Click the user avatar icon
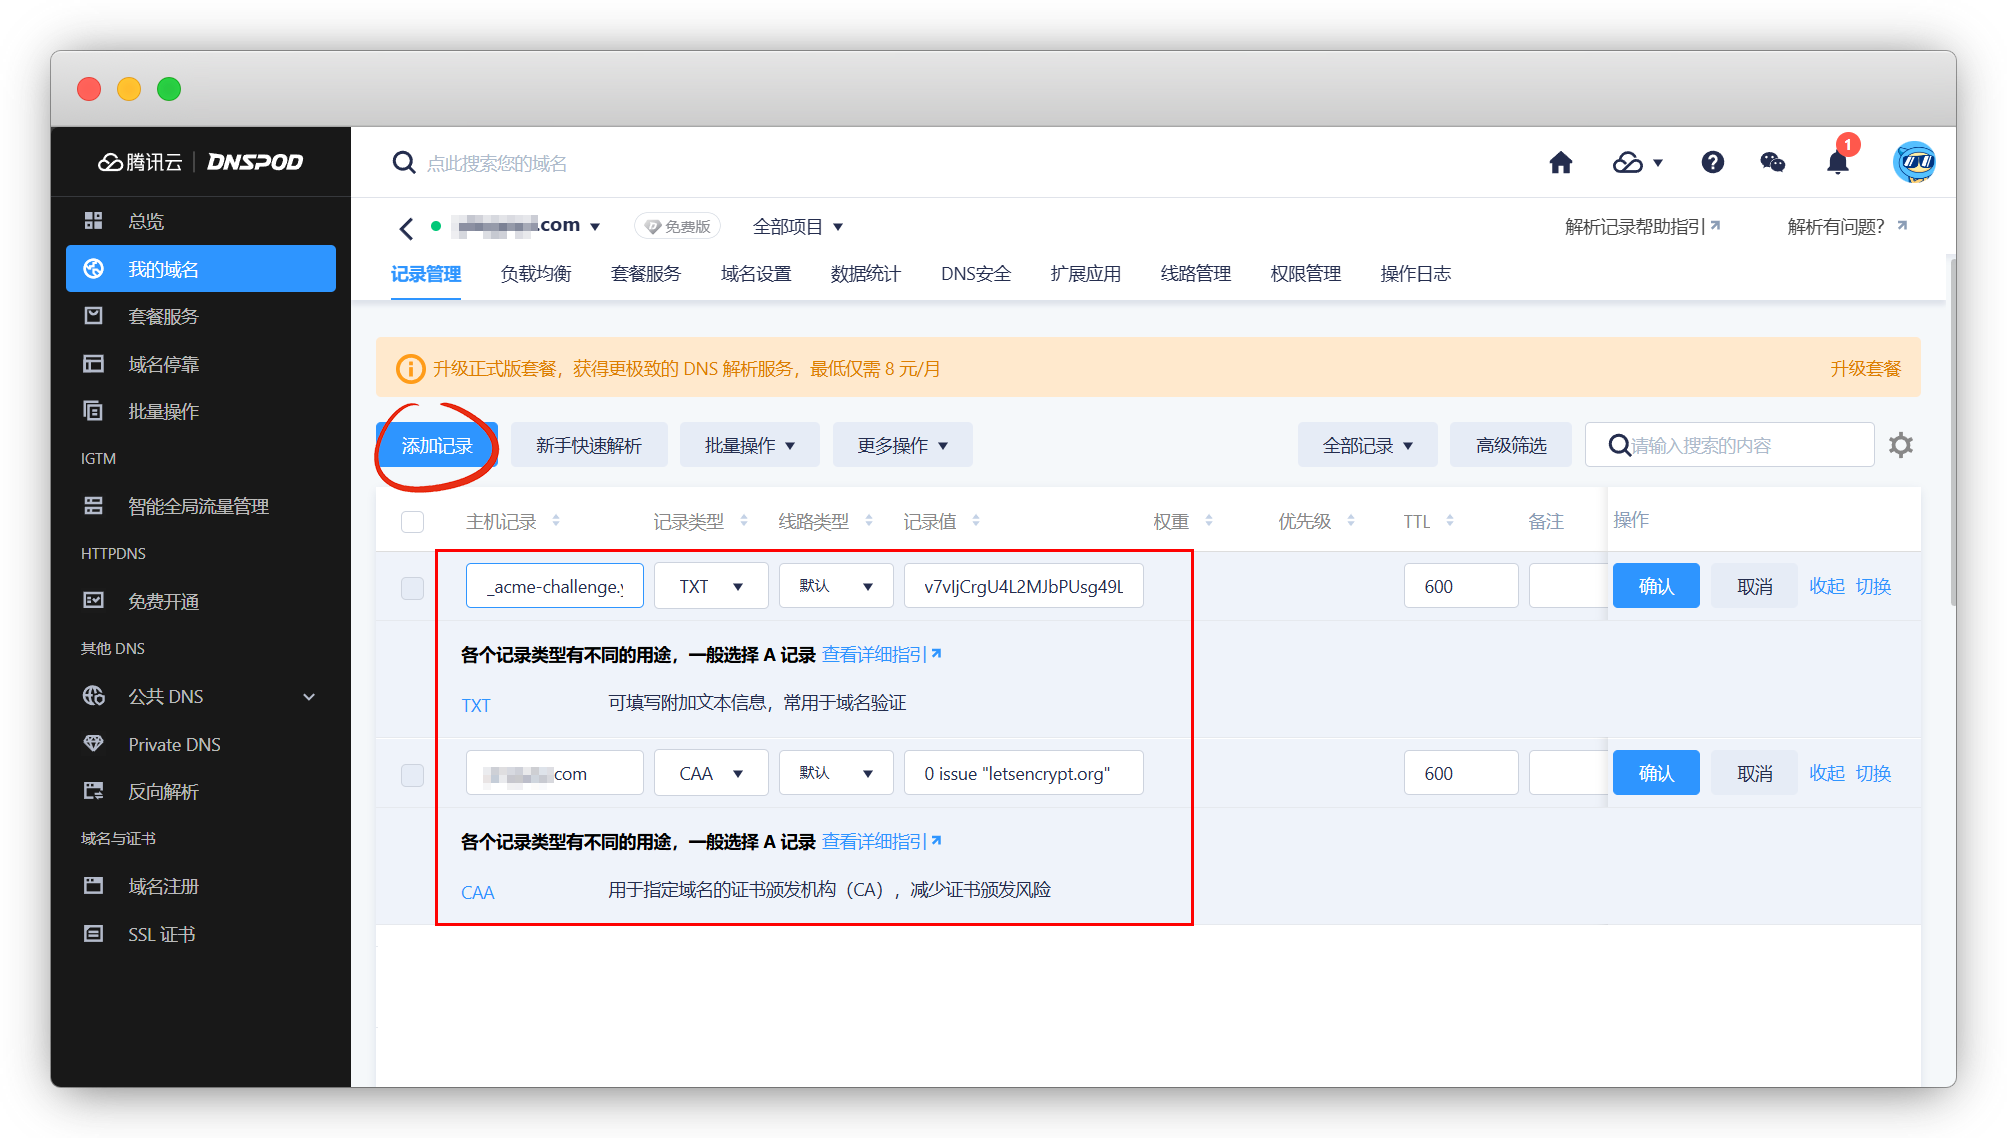The width and height of the screenshot is (2007, 1138). click(1913, 162)
